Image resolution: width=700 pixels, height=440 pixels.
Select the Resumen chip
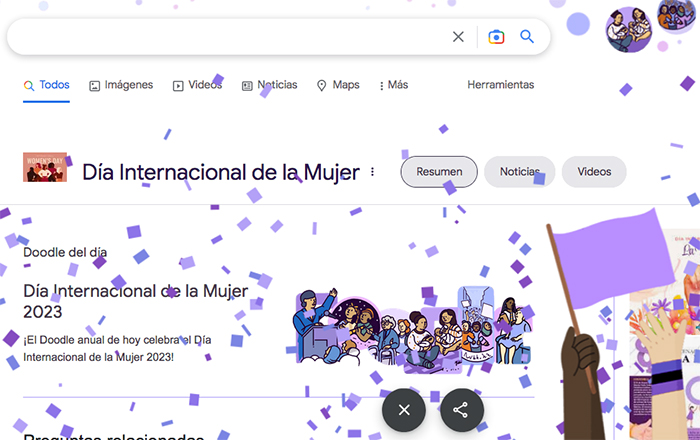coord(439,172)
